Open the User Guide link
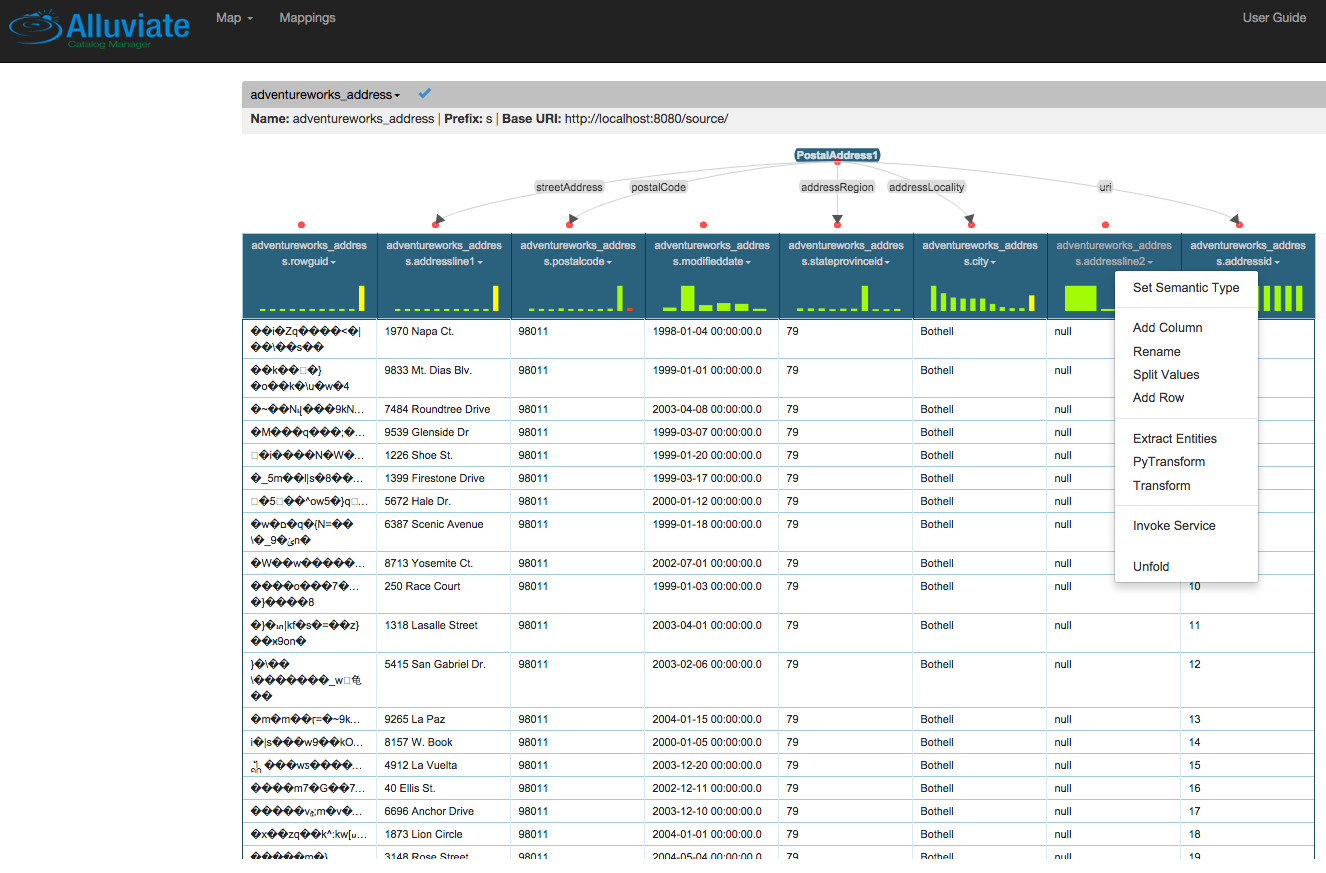The height and width of the screenshot is (873, 1326). (1274, 18)
